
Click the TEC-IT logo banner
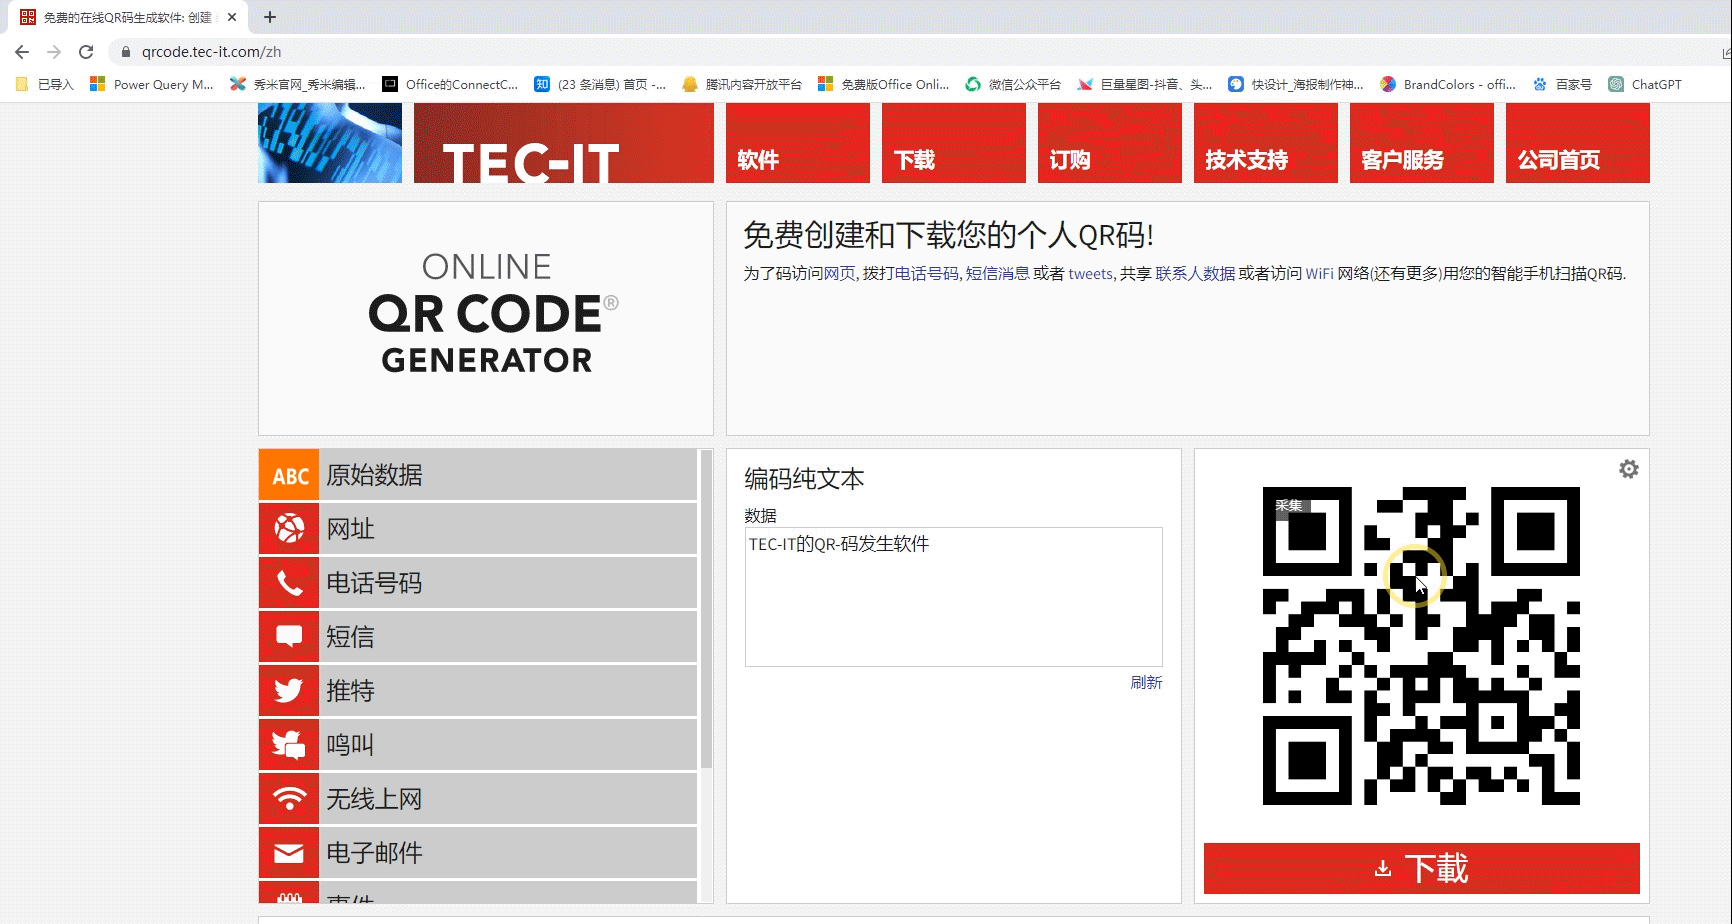click(x=564, y=143)
